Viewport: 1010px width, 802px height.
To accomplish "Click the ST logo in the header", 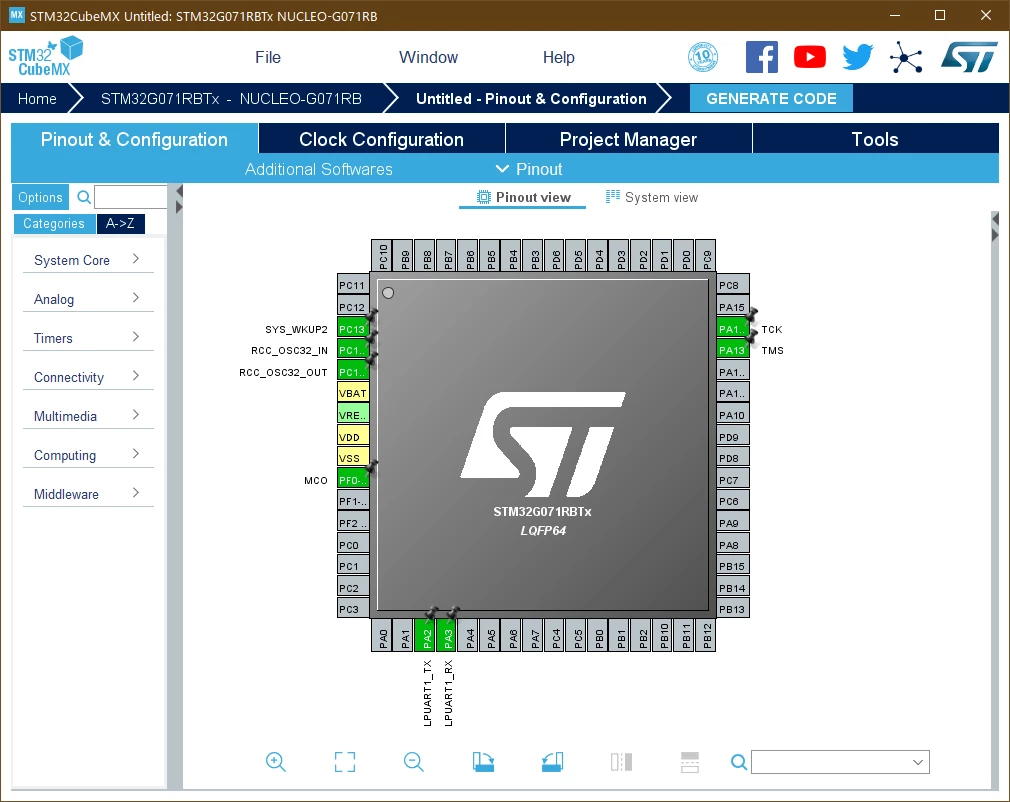I will [x=969, y=57].
